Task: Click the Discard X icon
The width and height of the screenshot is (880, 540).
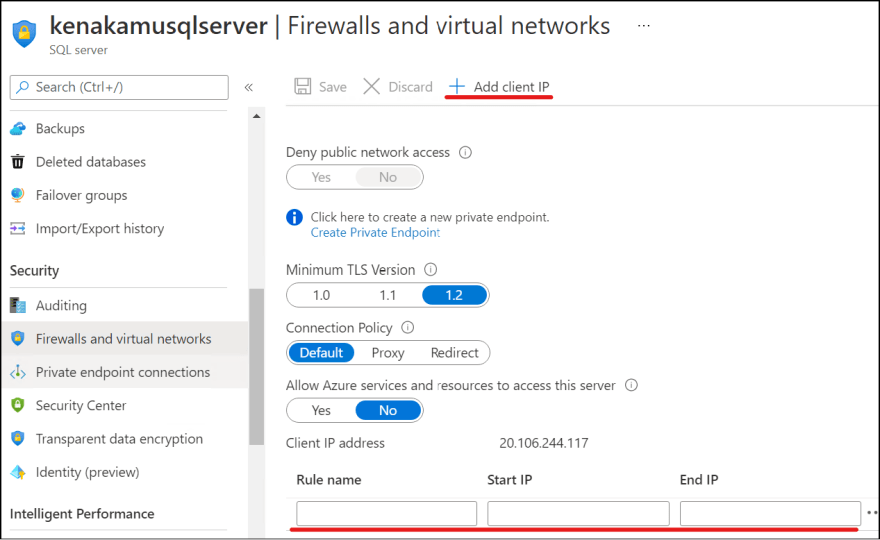Action: (x=372, y=86)
